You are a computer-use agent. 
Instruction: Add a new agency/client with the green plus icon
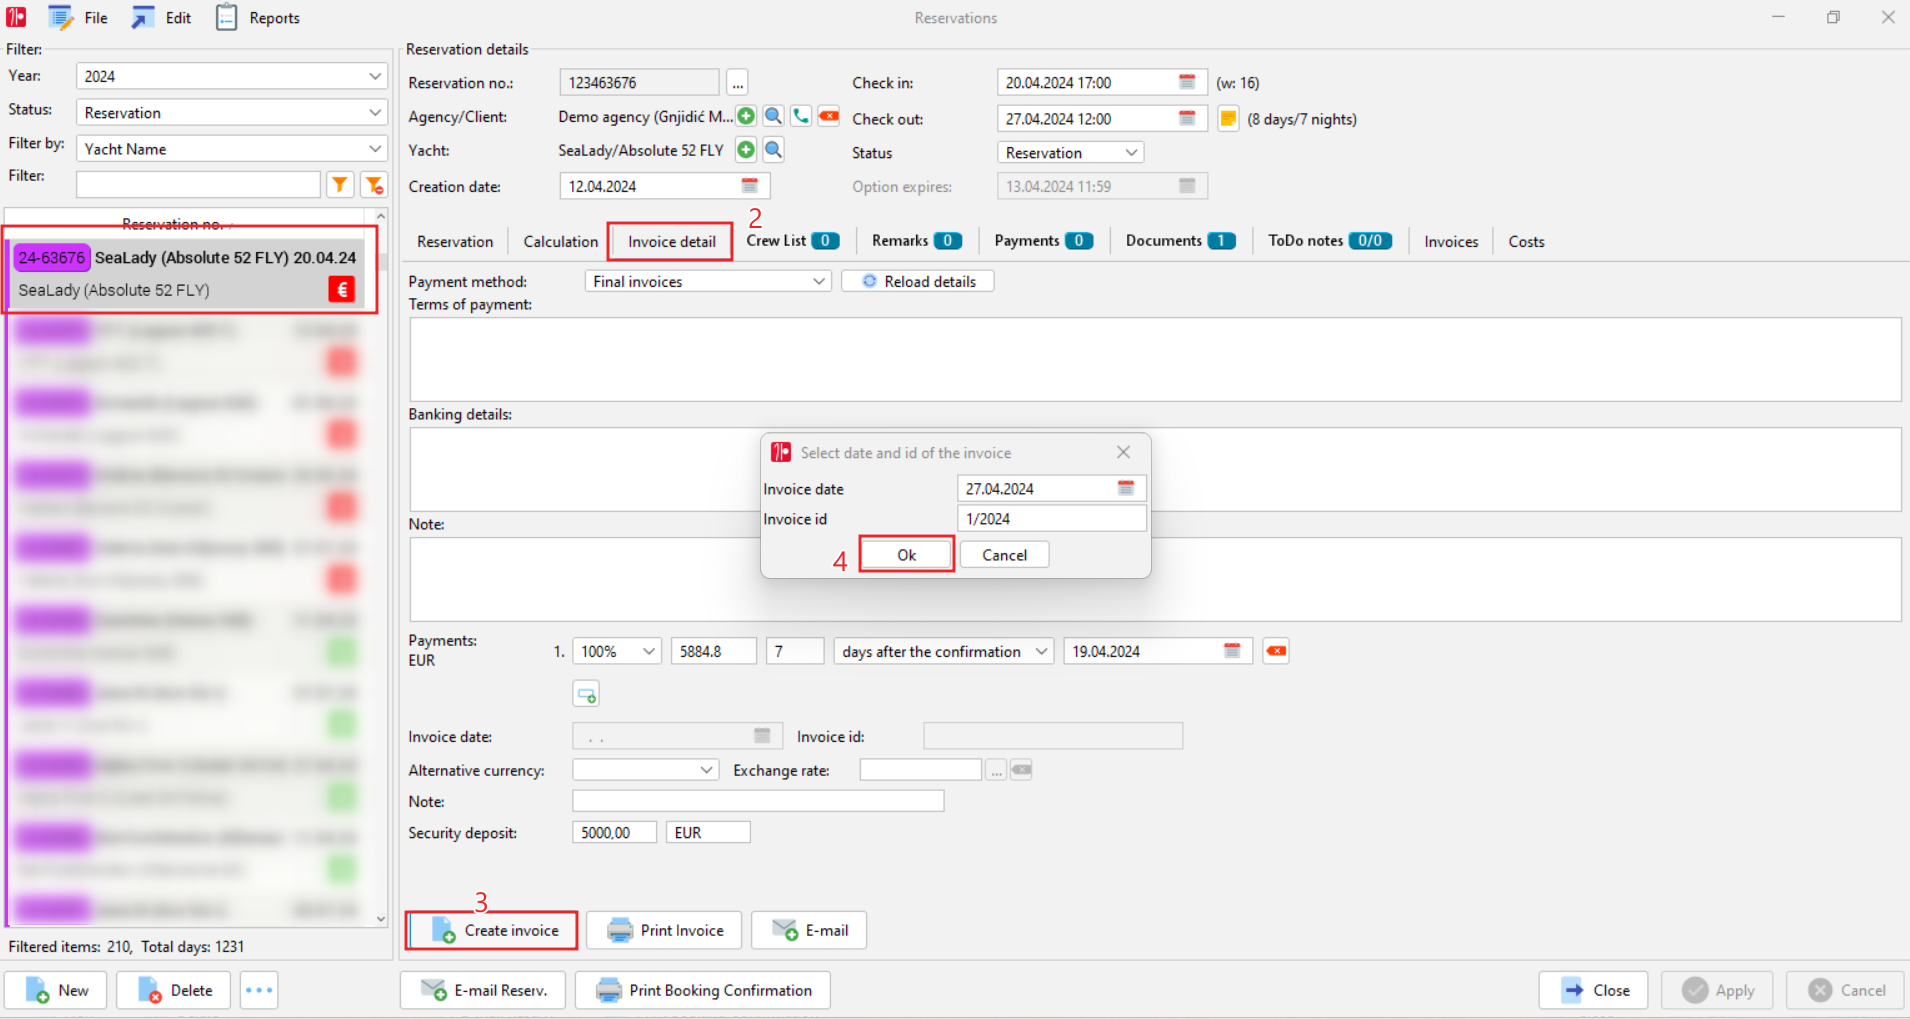click(747, 116)
